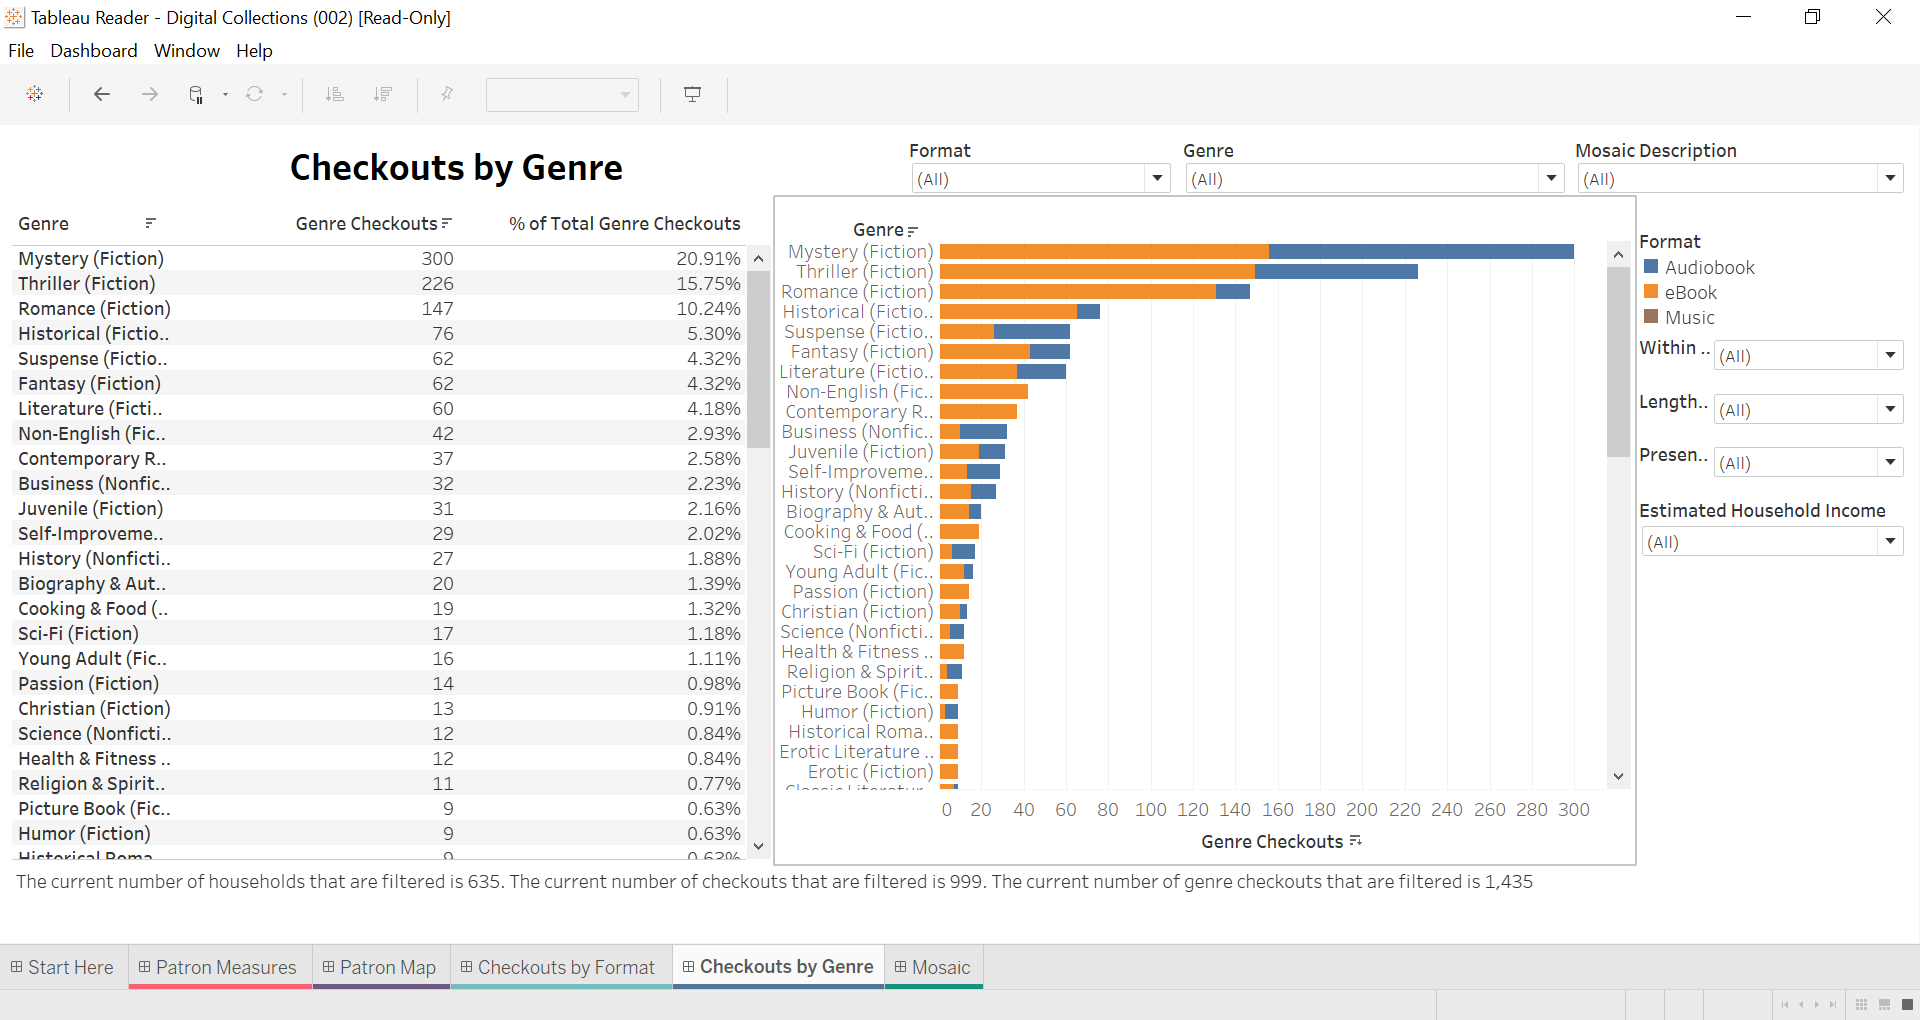This screenshot has width=1920, height=1020.
Task: Click the Thriller (Fiction) eBook bar segment
Action: (x=1097, y=272)
